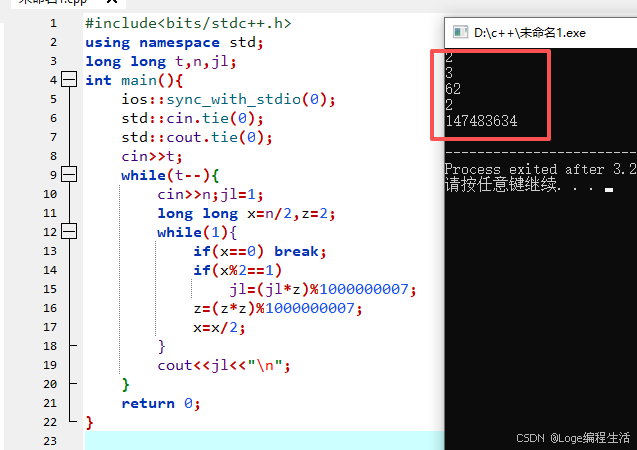Click the long long t,n,jl declaration
Image resolution: width=637 pixels, height=450 pixels.
[x=160, y=61]
